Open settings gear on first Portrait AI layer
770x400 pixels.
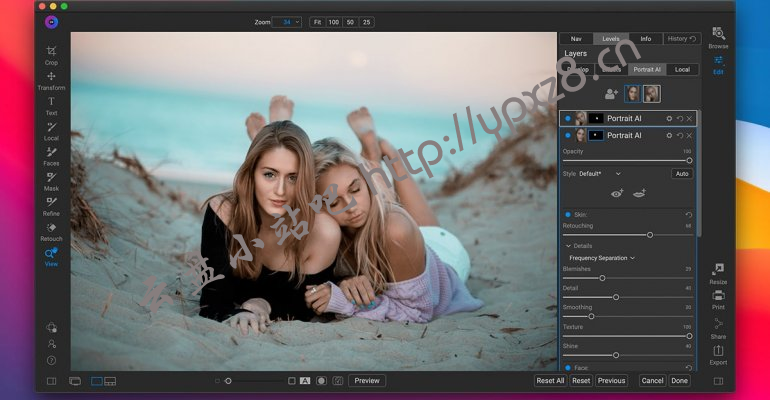coord(669,119)
